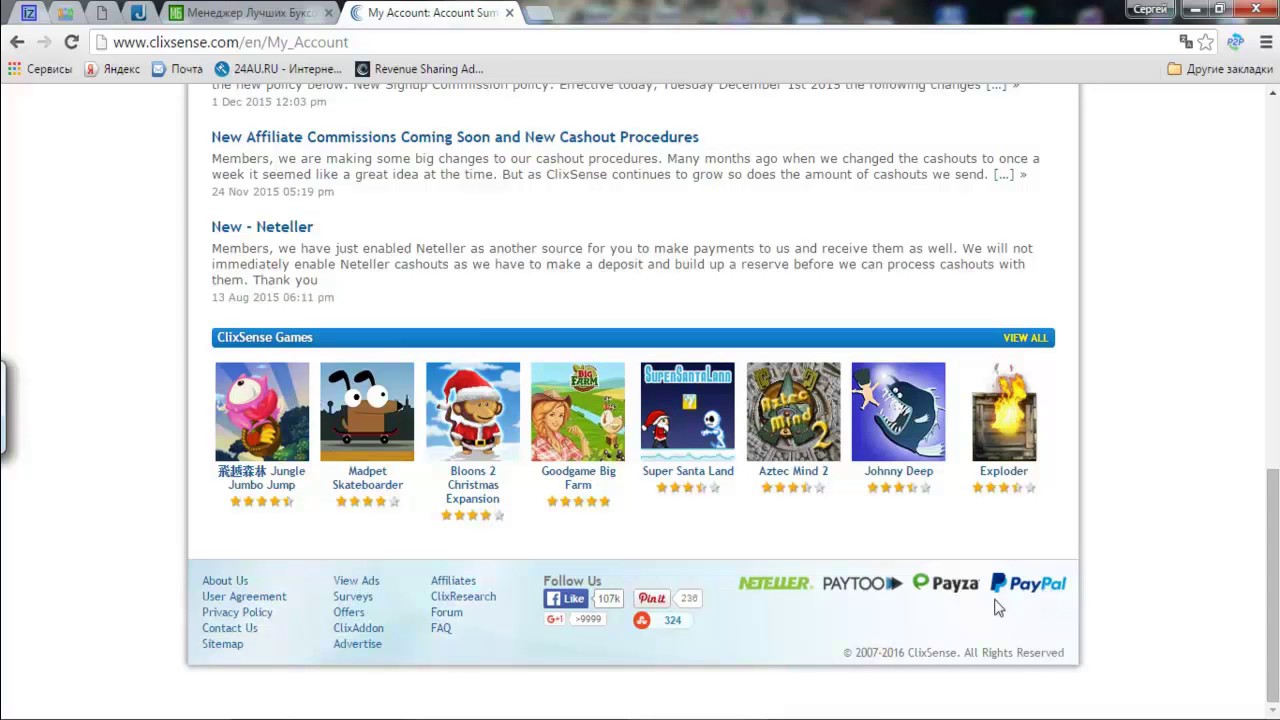The image size is (1280, 720).
Task: Click the address bar URL field
Action: coord(640,42)
